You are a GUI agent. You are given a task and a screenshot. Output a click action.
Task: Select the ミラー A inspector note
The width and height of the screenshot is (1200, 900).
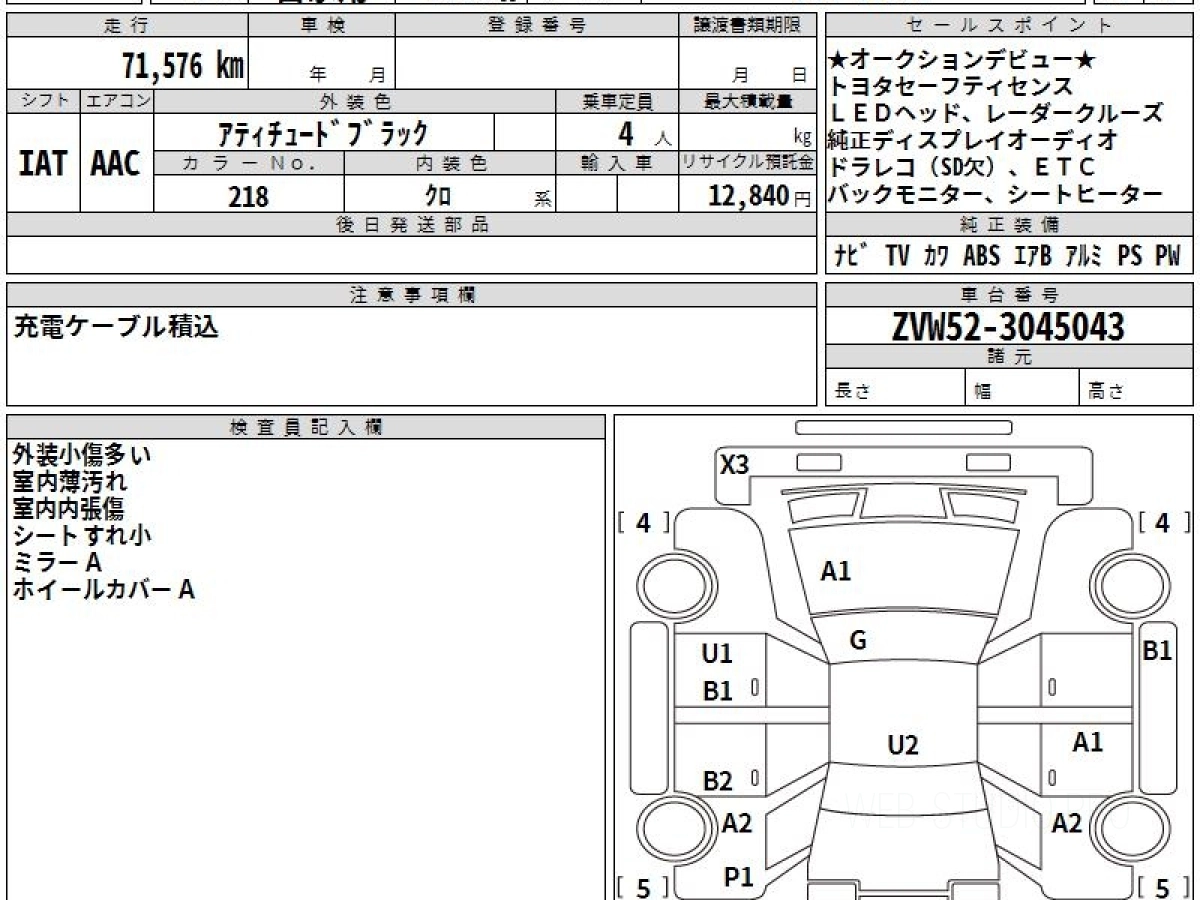(x=57, y=562)
